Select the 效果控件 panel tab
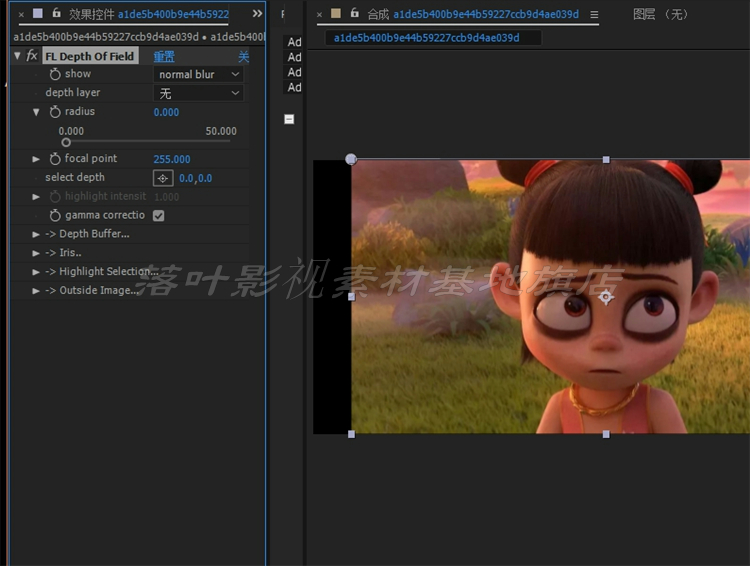 (x=149, y=14)
